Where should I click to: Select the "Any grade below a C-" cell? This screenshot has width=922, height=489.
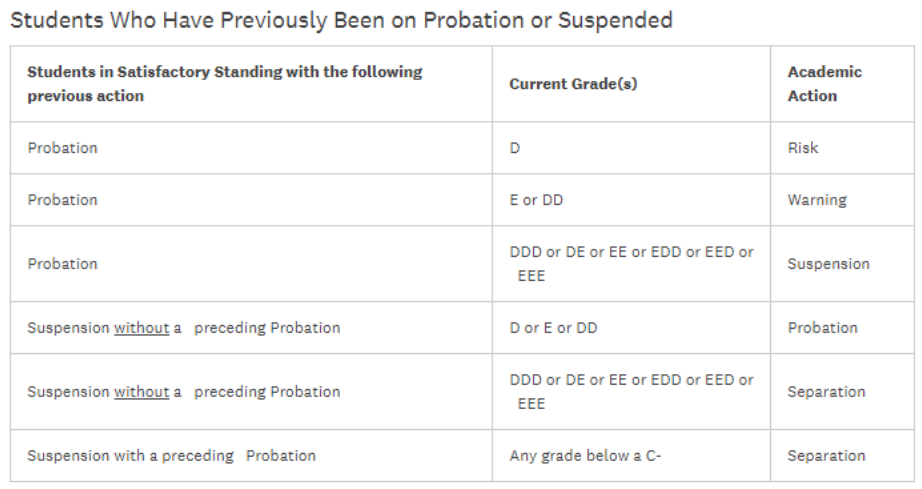pyautogui.click(x=586, y=456)
